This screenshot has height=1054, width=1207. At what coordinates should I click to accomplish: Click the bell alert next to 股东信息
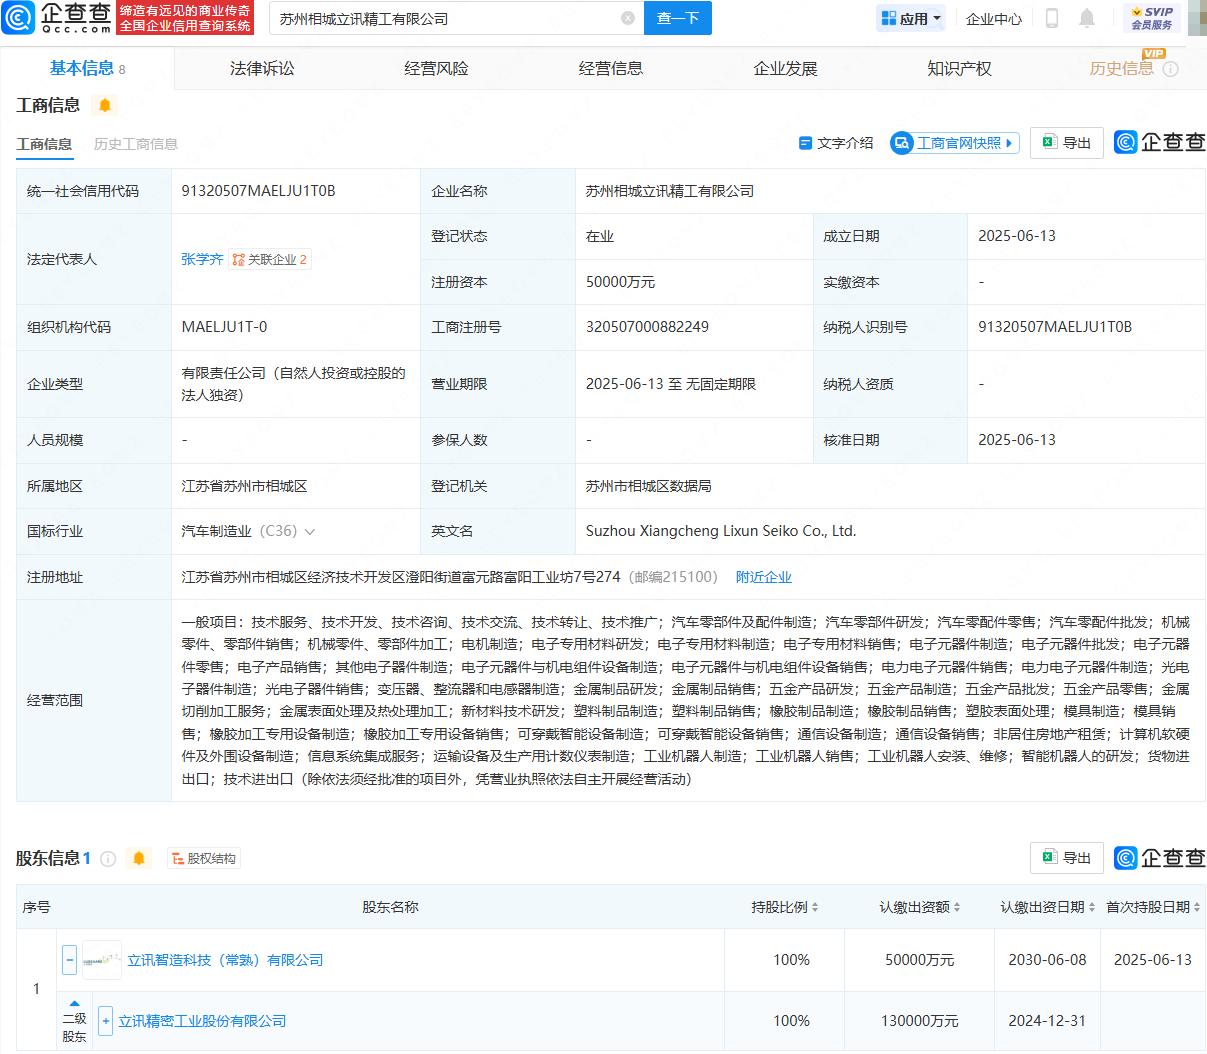point(139,858)
